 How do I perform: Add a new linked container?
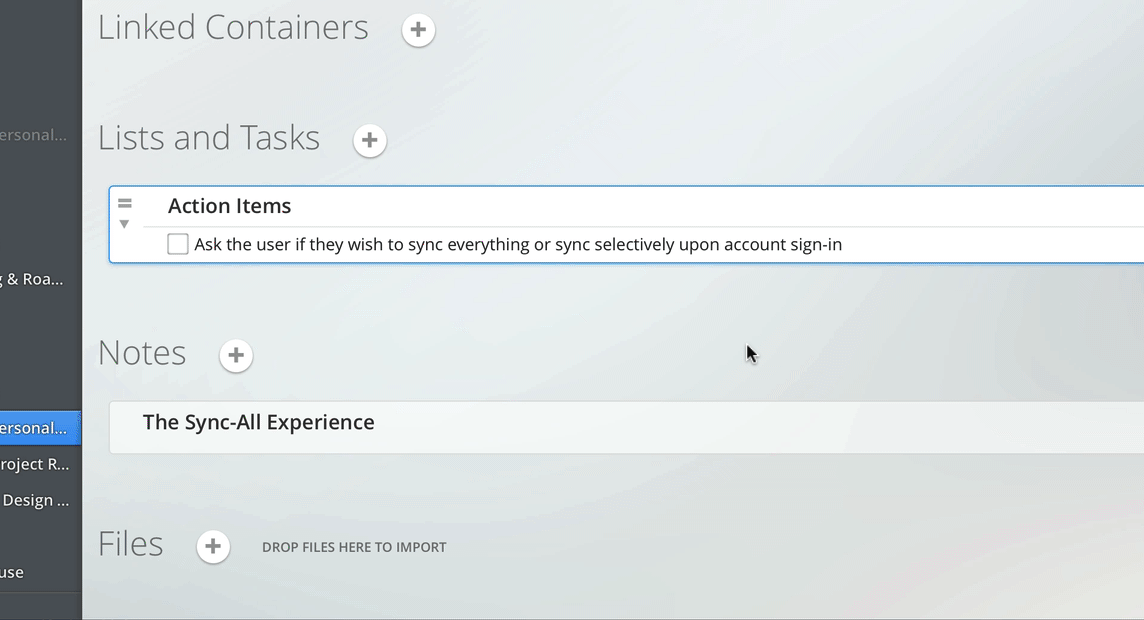tap(418, 30)
